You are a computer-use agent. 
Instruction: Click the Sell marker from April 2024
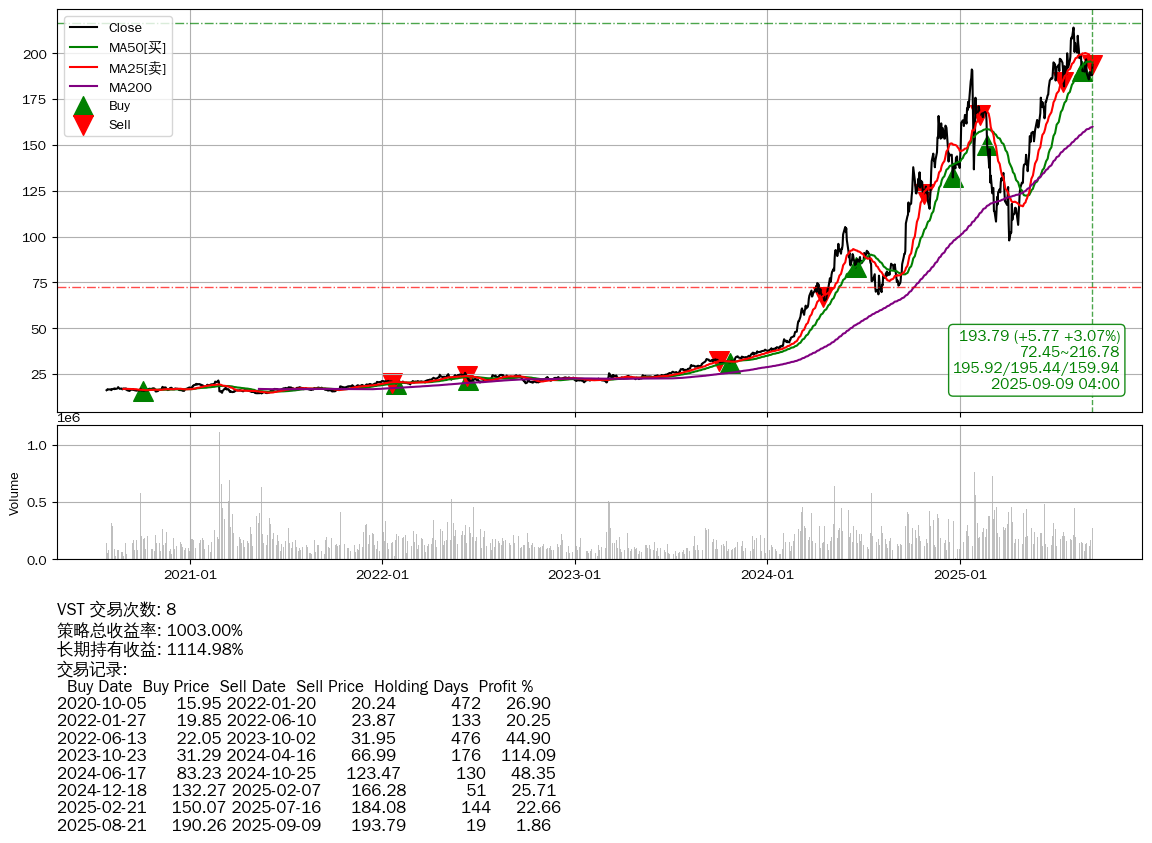point(824,297)
